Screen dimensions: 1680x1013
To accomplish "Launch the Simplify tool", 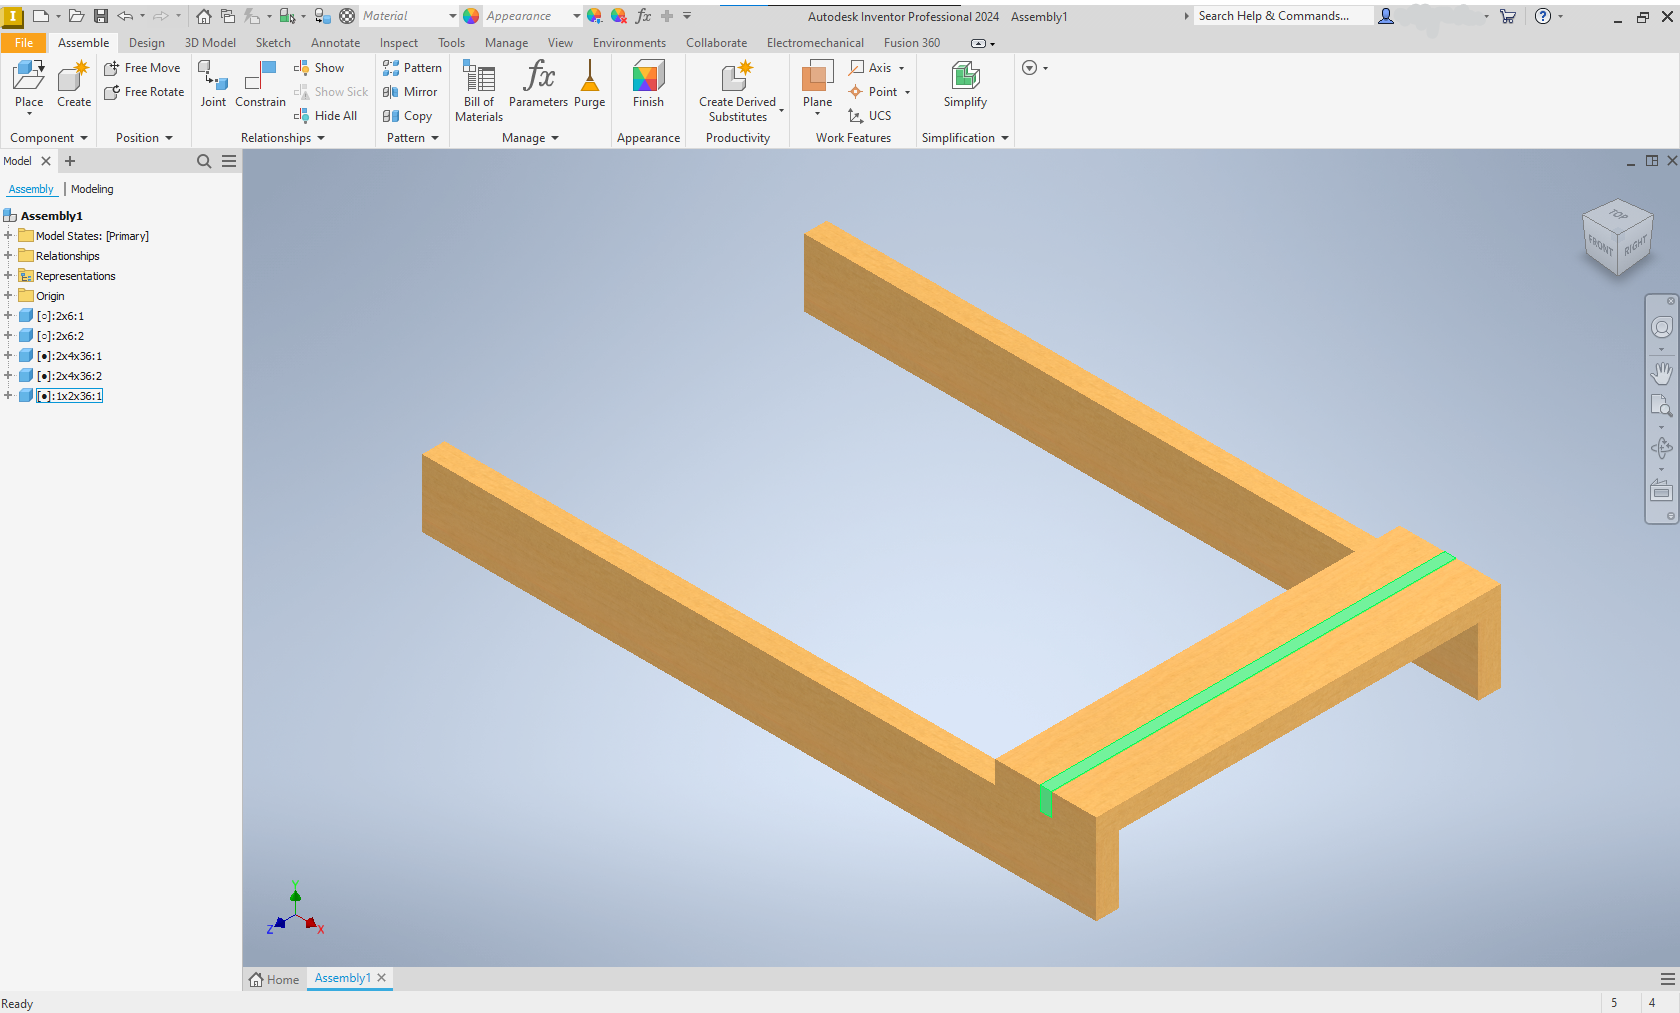I will point(965,85).
